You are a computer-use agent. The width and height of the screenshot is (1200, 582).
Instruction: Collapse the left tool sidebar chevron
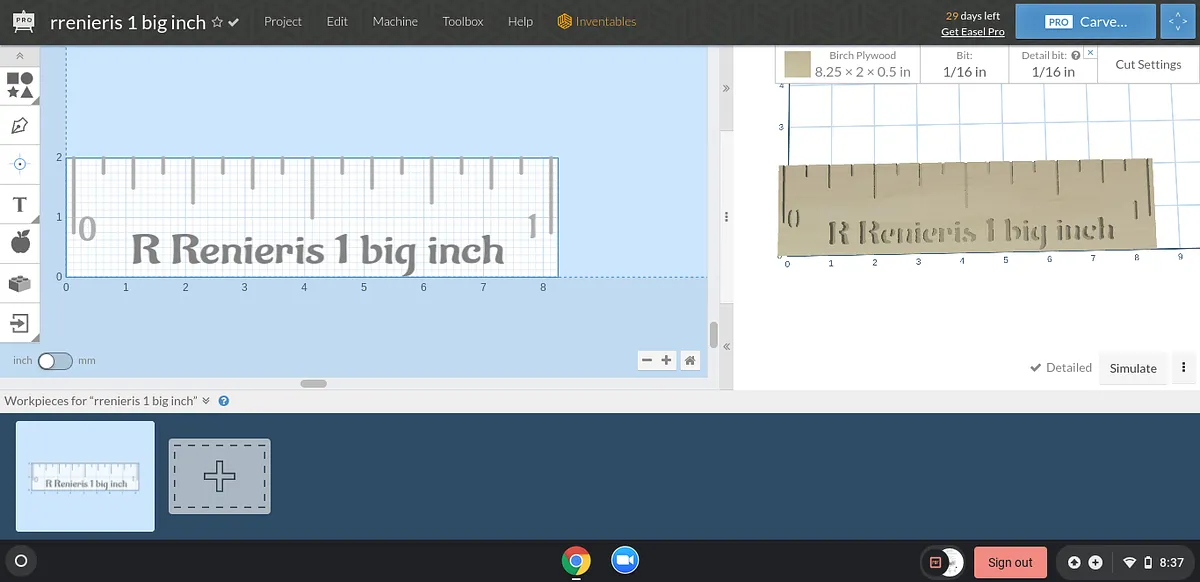coord(20,57)
